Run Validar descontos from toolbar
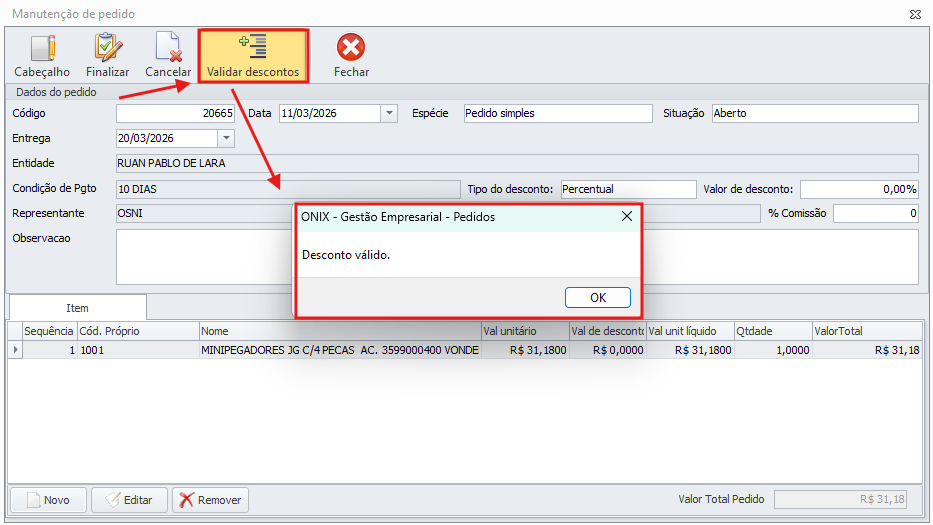The height and width of the screenshot is (525, 933). pyautogui.click(x=253, y=56)
